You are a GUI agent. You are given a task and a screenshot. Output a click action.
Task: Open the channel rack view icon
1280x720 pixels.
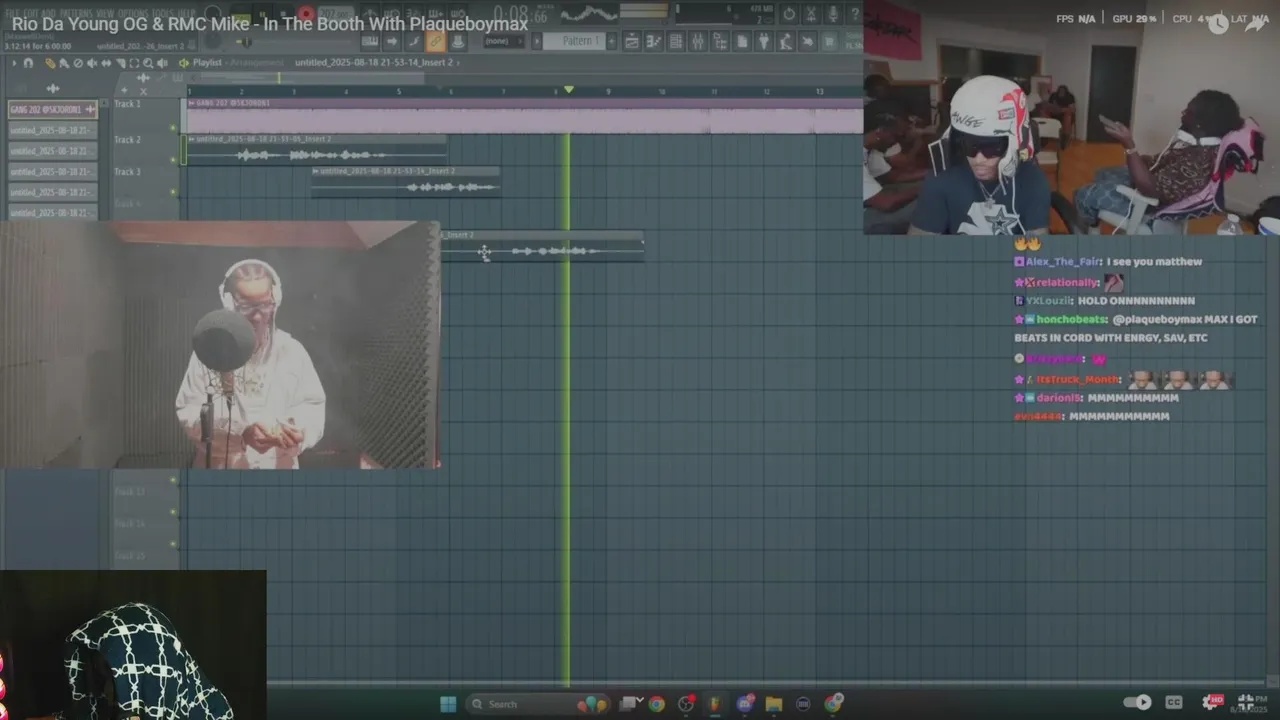[x=675, y=41]
